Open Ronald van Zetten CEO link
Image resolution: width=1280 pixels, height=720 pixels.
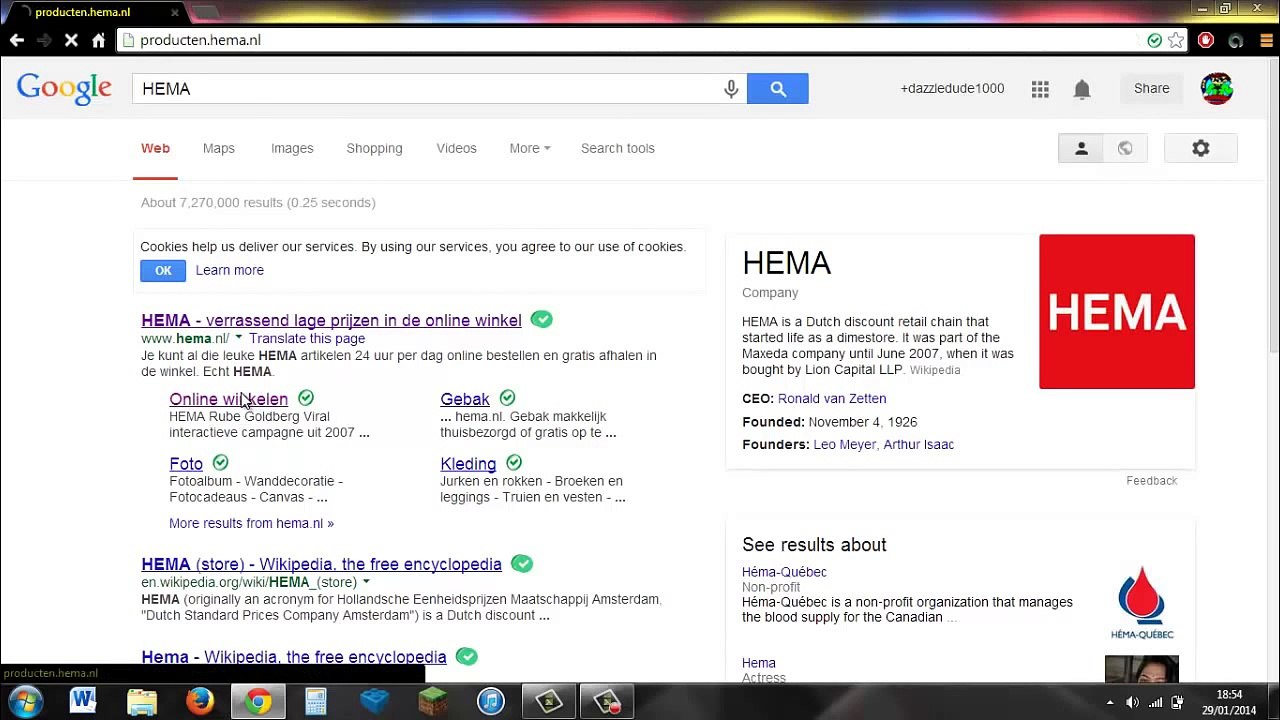(832, 398)
